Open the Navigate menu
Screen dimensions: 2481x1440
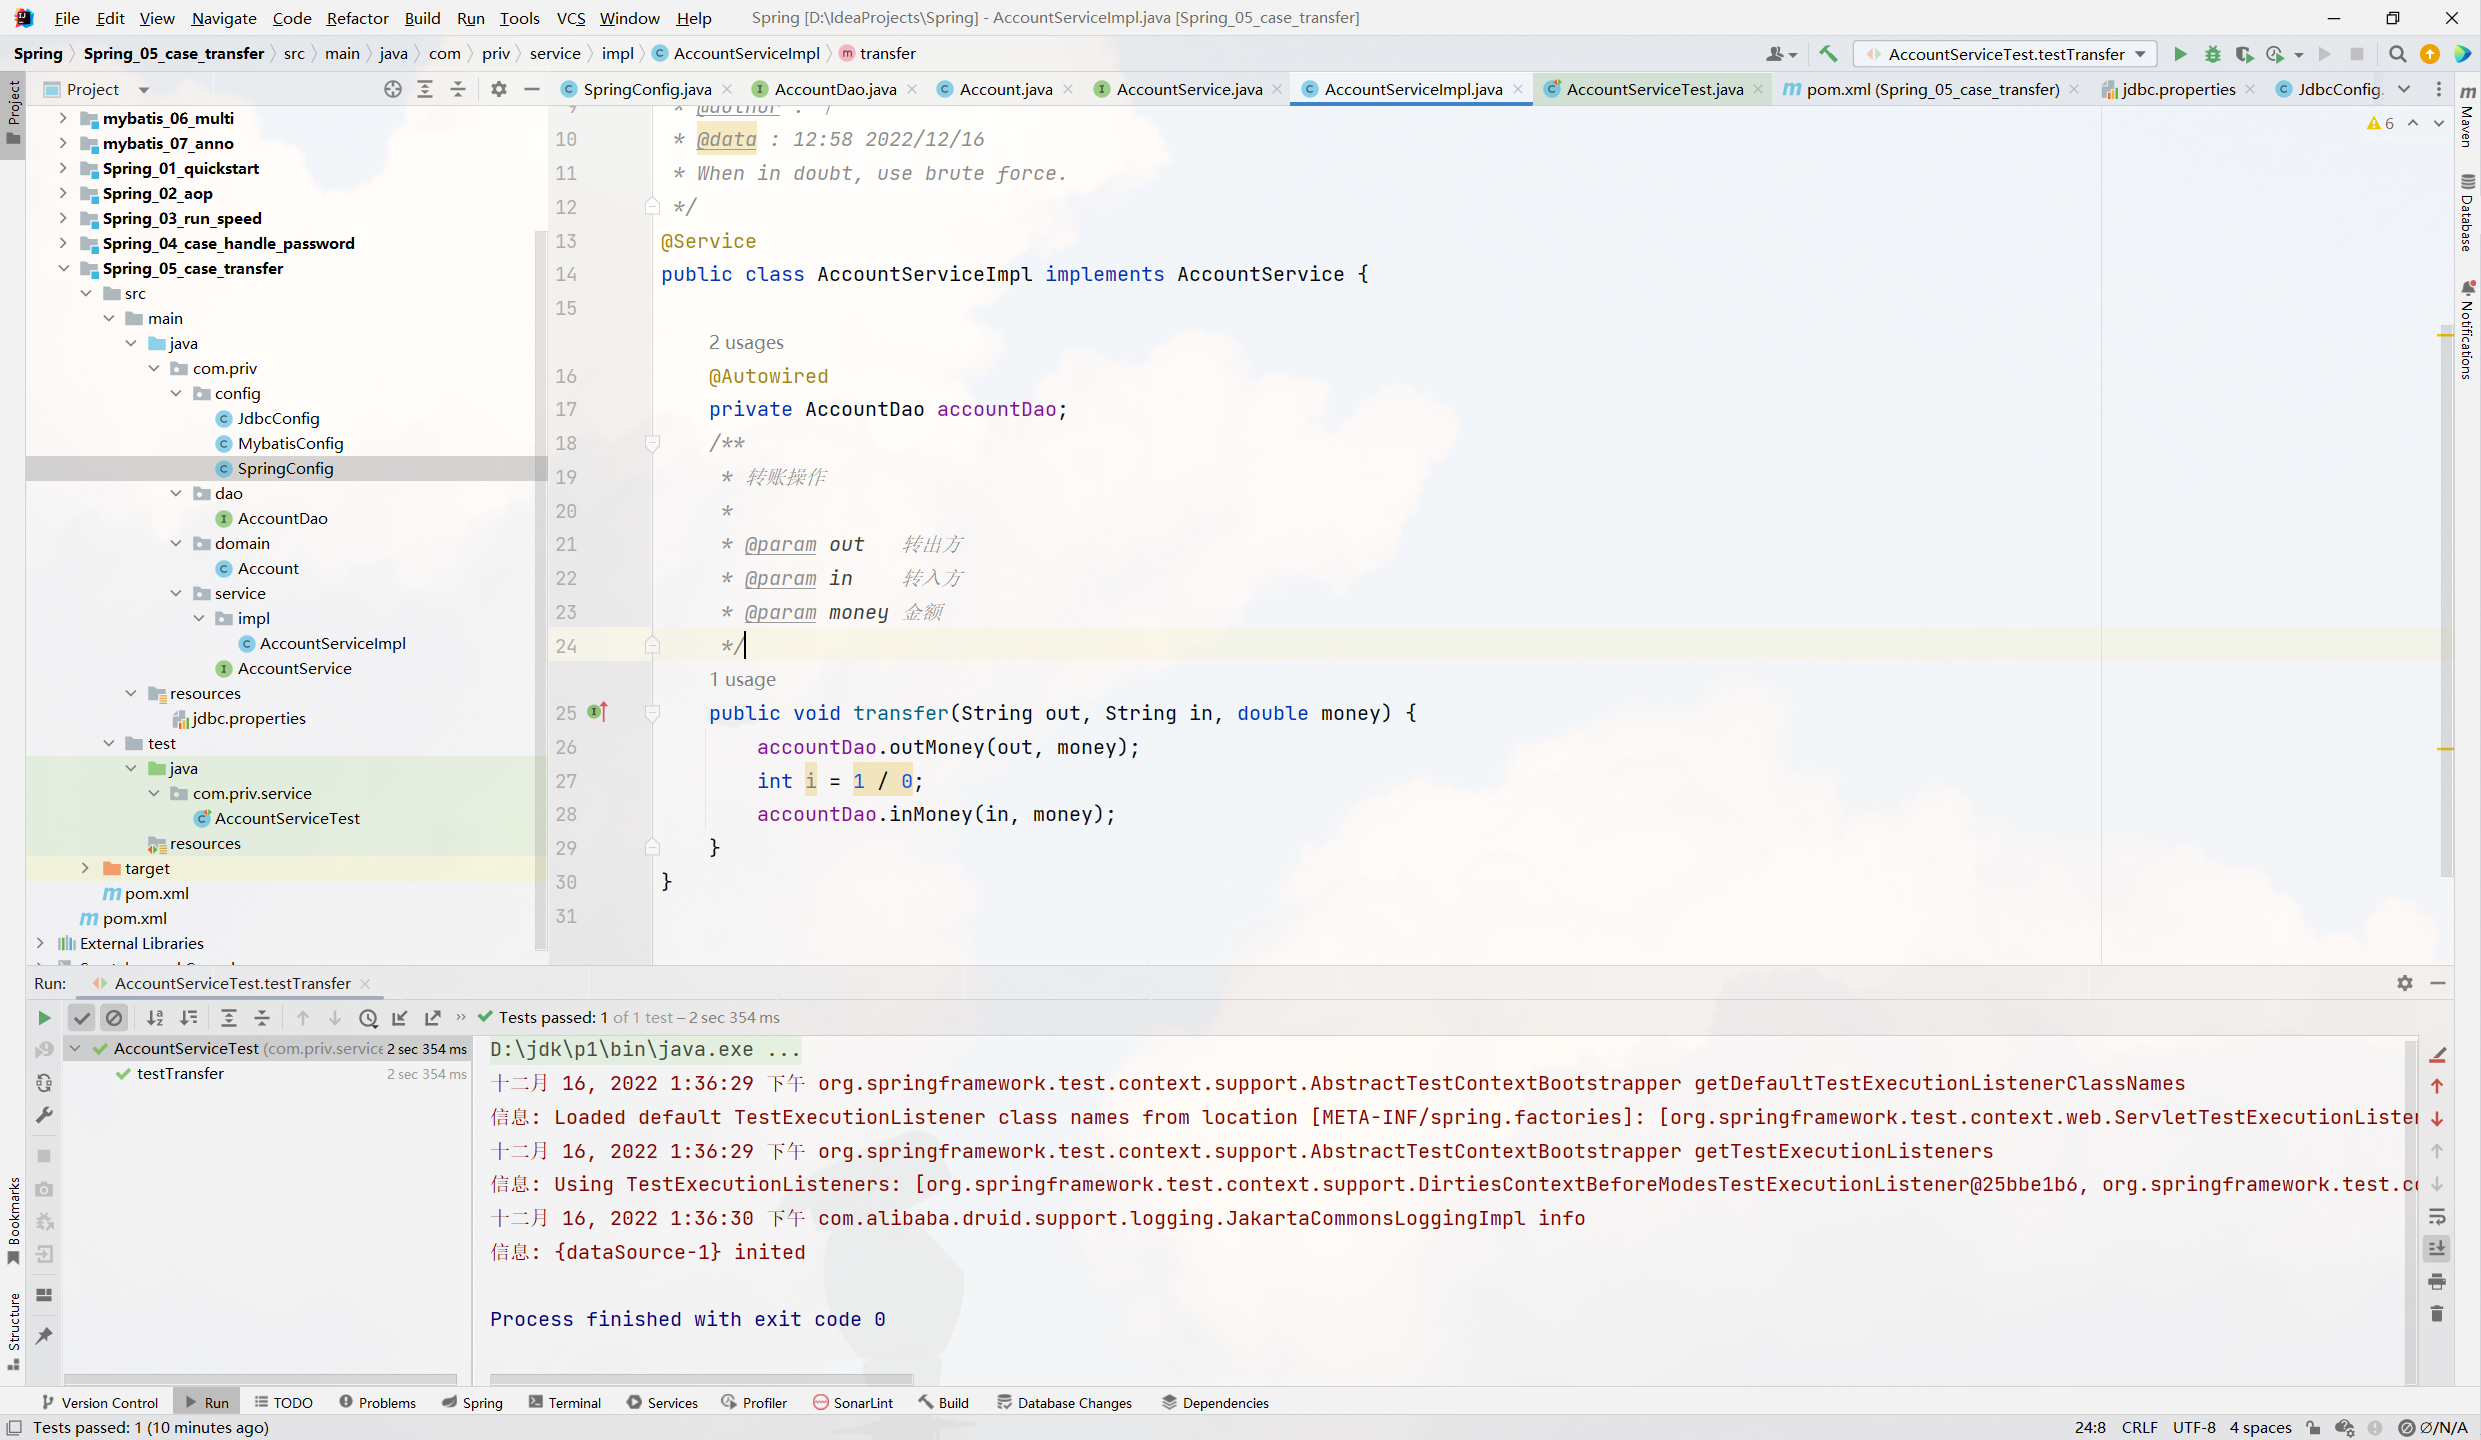tap(224, 18)
